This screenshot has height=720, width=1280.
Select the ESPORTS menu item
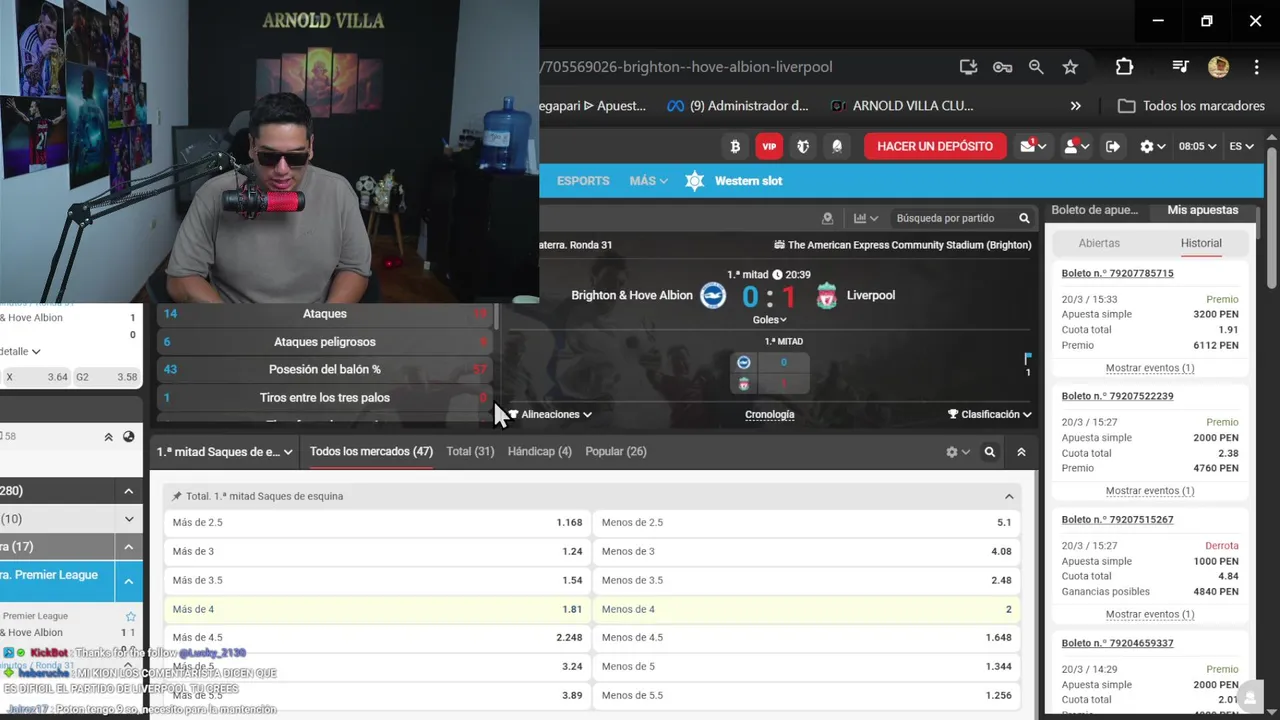pos(583,181)
